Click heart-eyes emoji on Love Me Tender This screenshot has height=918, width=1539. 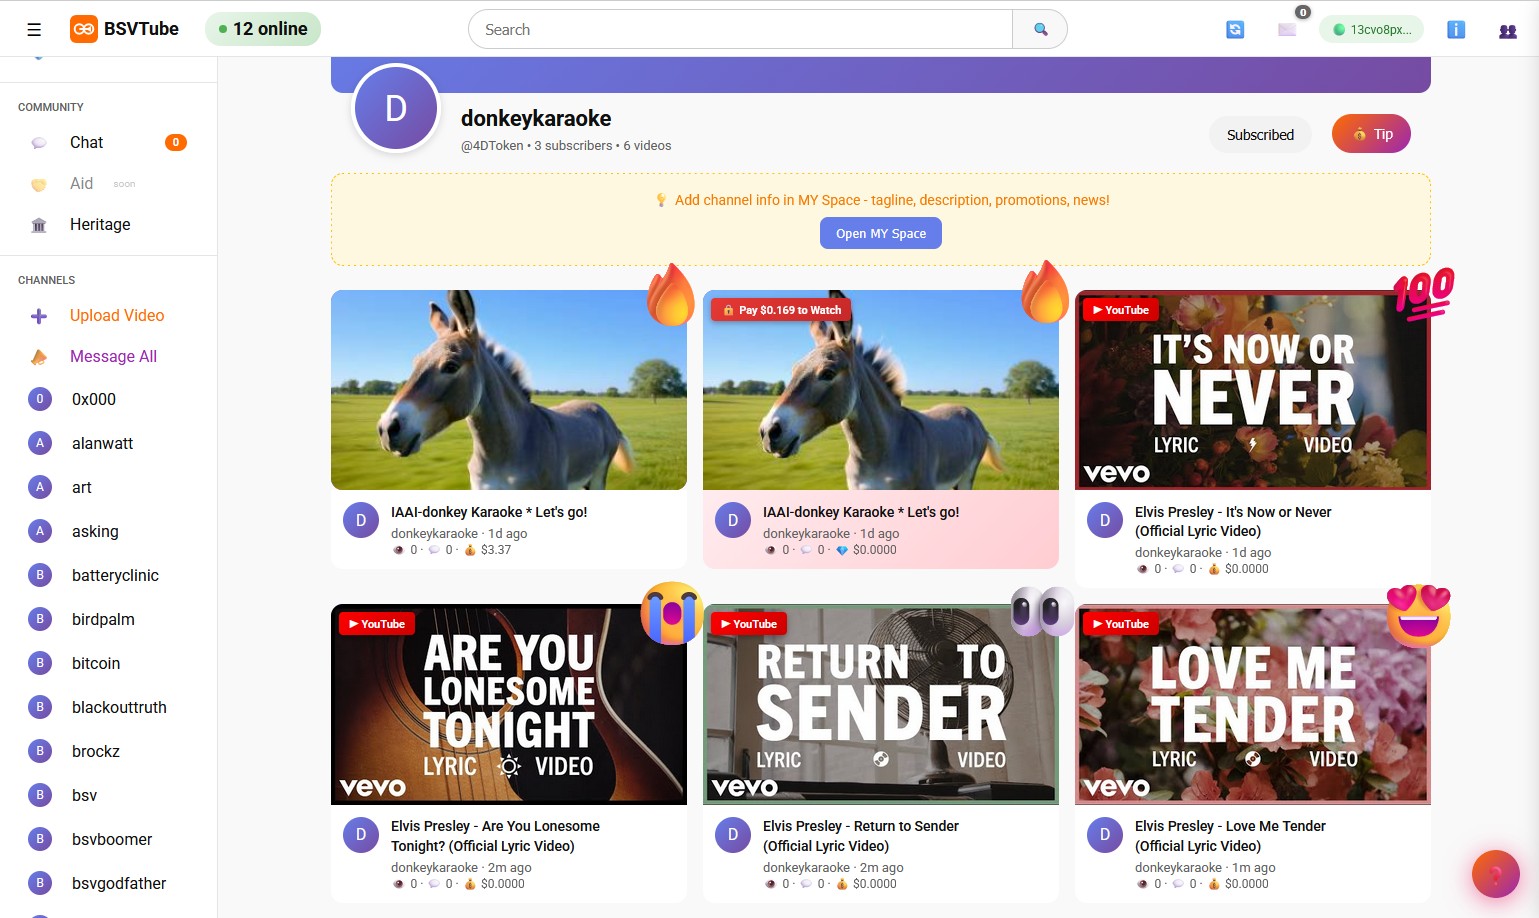click(1419, 614)
